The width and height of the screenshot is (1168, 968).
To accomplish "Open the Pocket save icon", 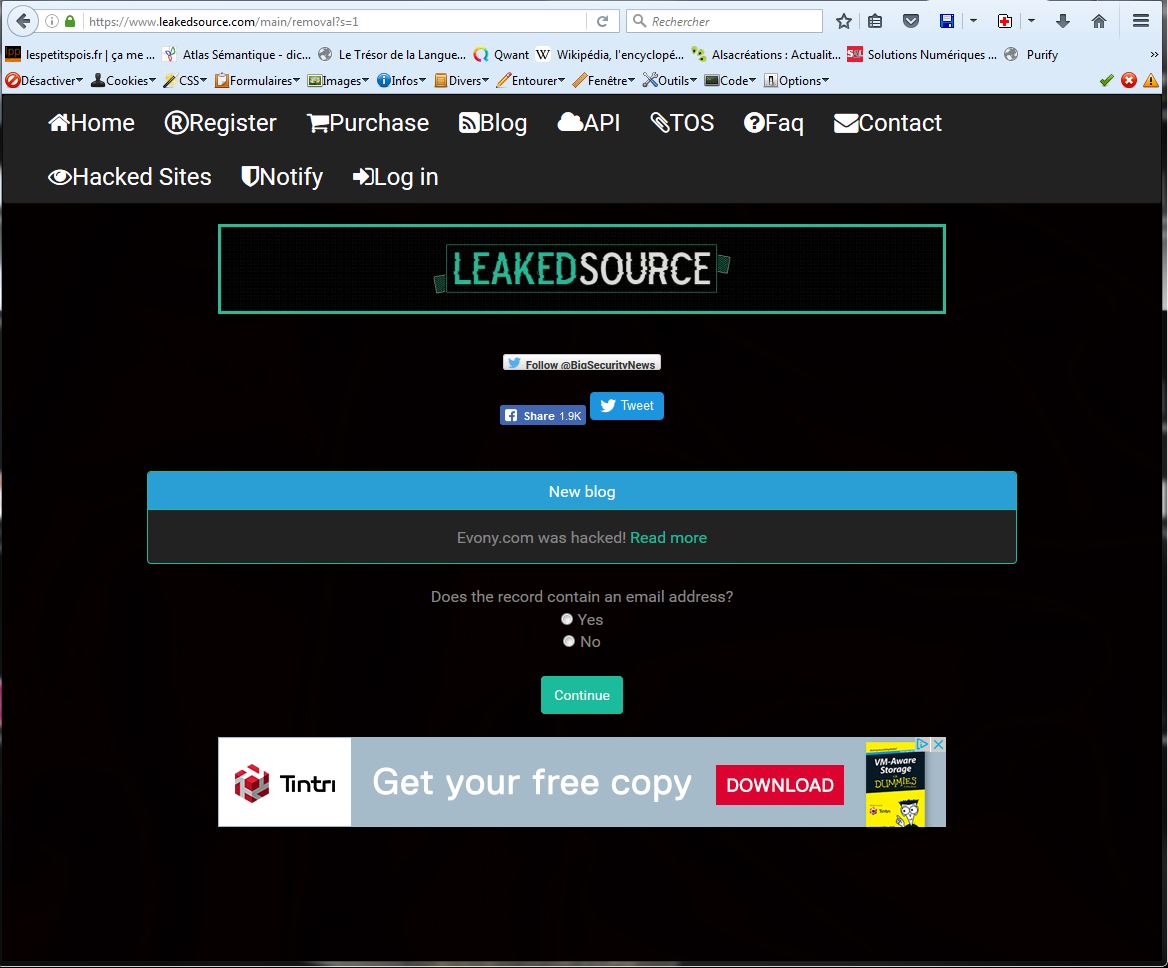I will click(910, 21).
